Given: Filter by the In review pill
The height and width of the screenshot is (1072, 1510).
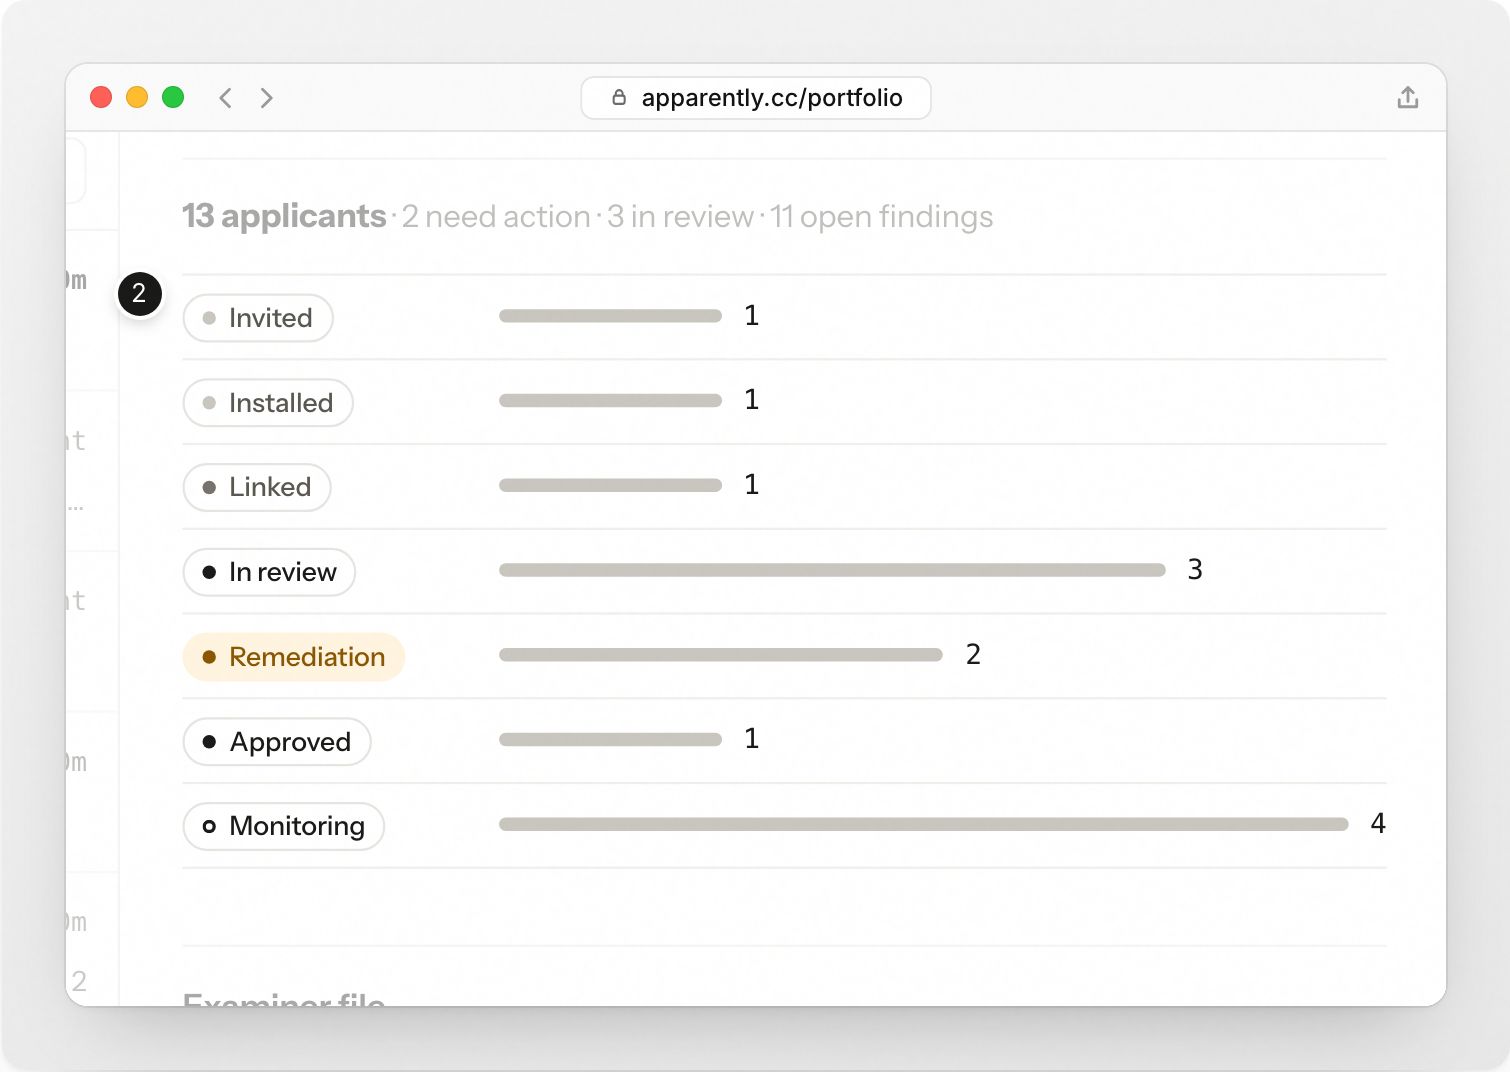Looking at the screenshot, I should 269,572.
